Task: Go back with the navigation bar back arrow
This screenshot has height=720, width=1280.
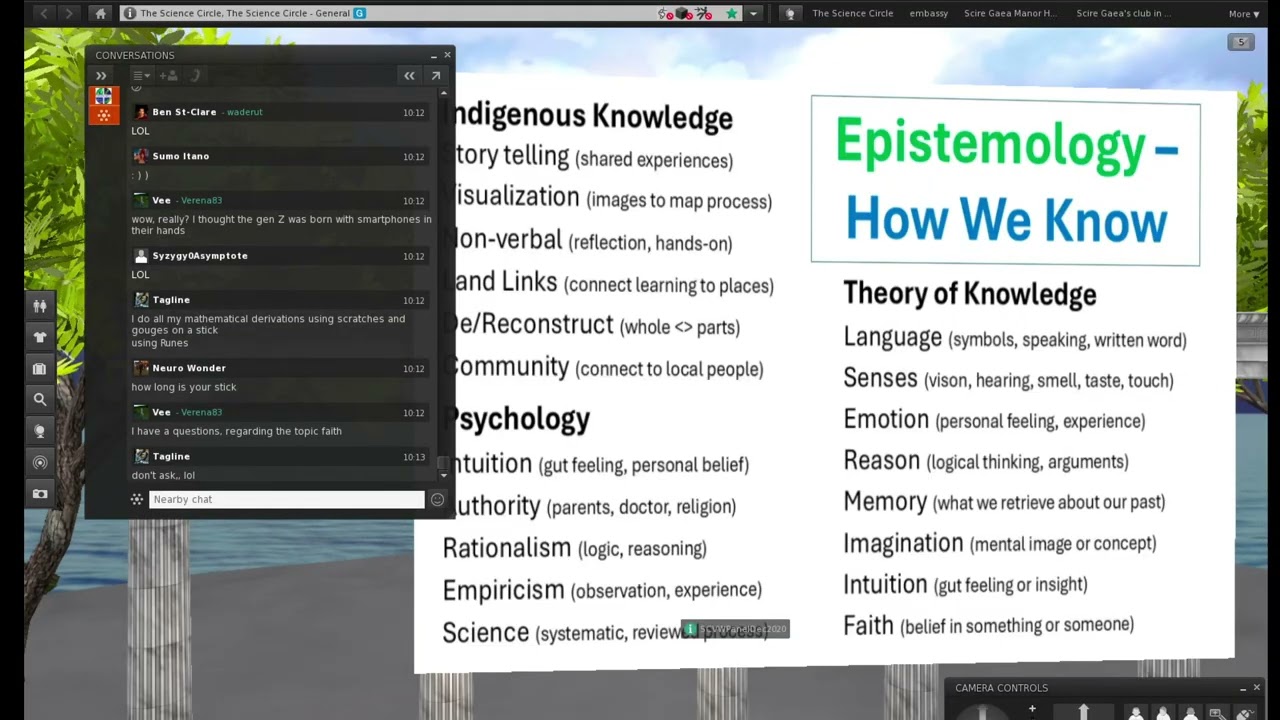Action: pyautogui.click(x=44, y=13)
